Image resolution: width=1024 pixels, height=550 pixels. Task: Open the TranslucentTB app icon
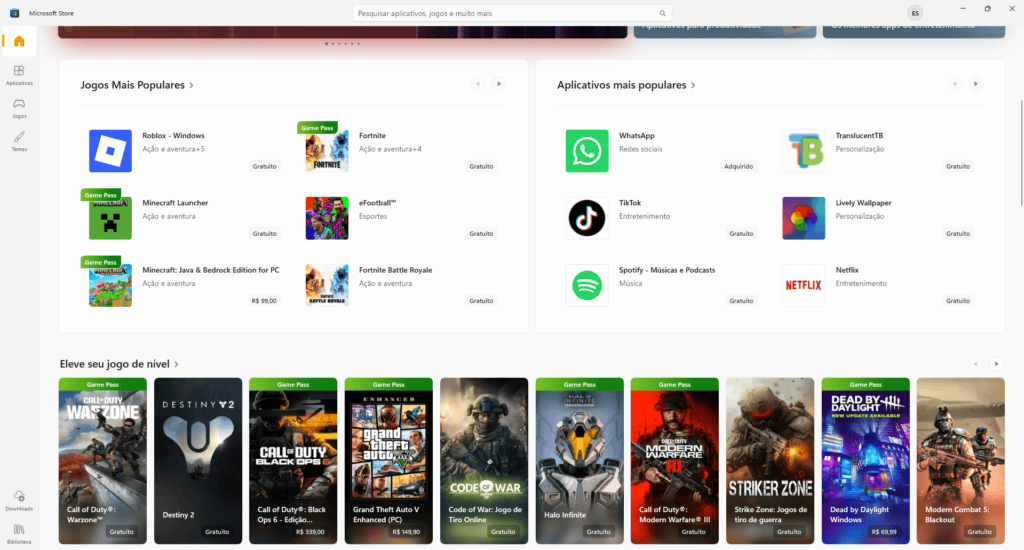pyautogui.click(x=803, y=151)
